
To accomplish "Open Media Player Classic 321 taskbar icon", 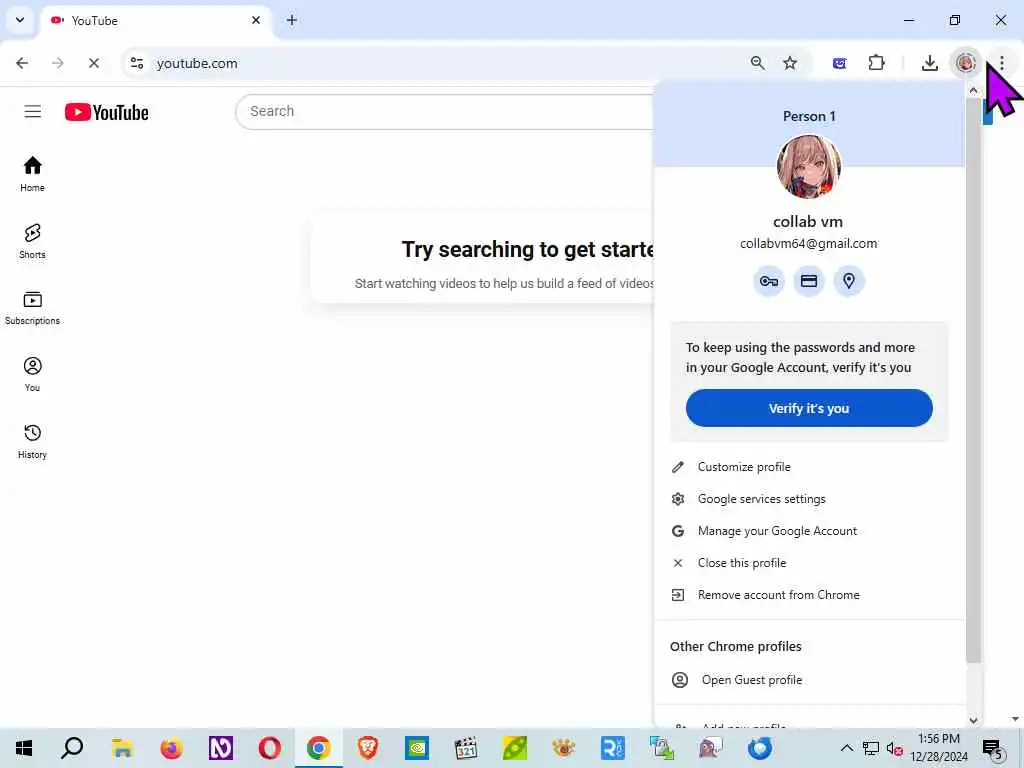I will pos(466,748).
